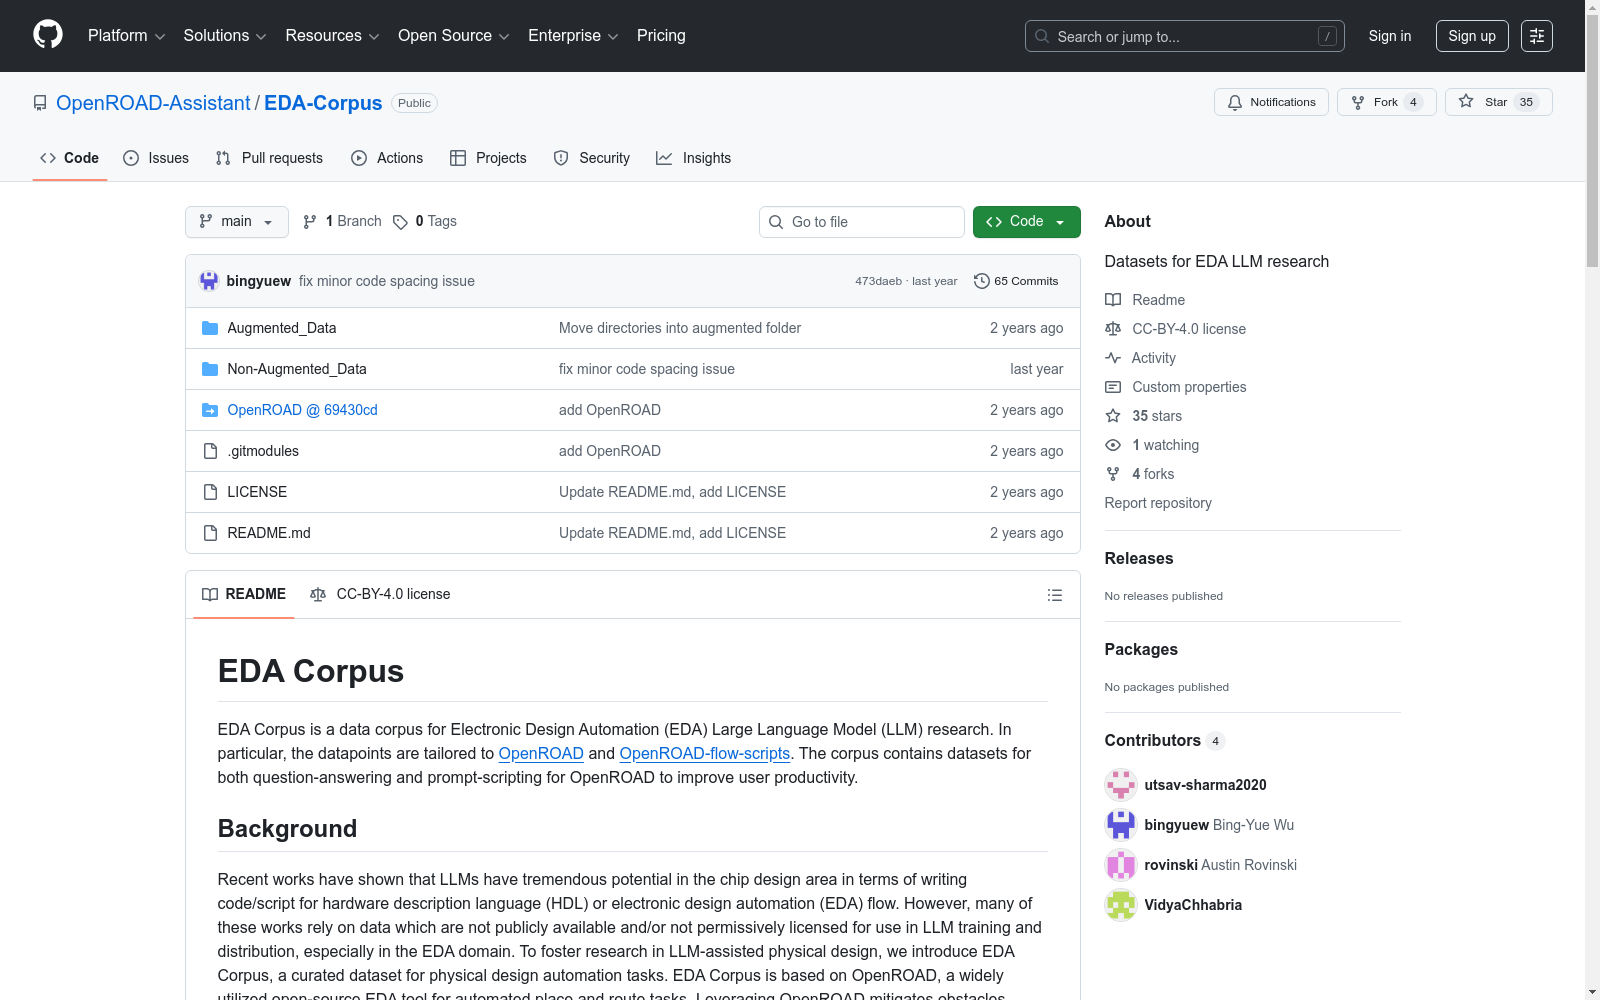1600x1000 pixels.
Task: Open the OpenROAD @ 69430cd submodule link
Action: 302,410
